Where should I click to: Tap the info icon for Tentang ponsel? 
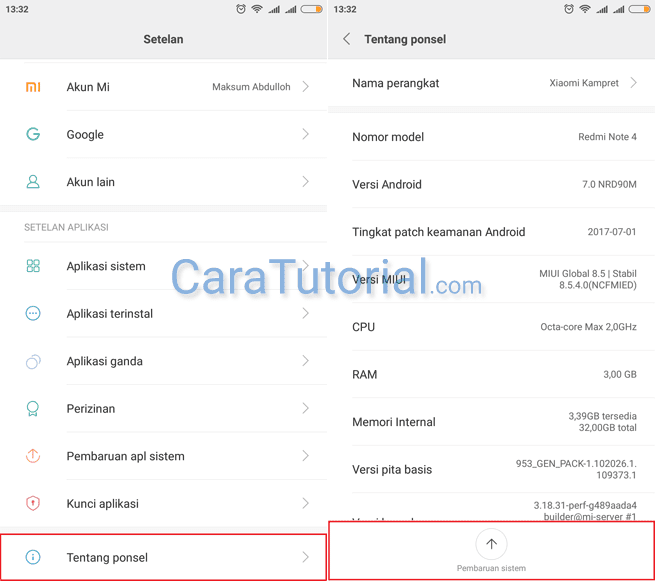point(33,557)
